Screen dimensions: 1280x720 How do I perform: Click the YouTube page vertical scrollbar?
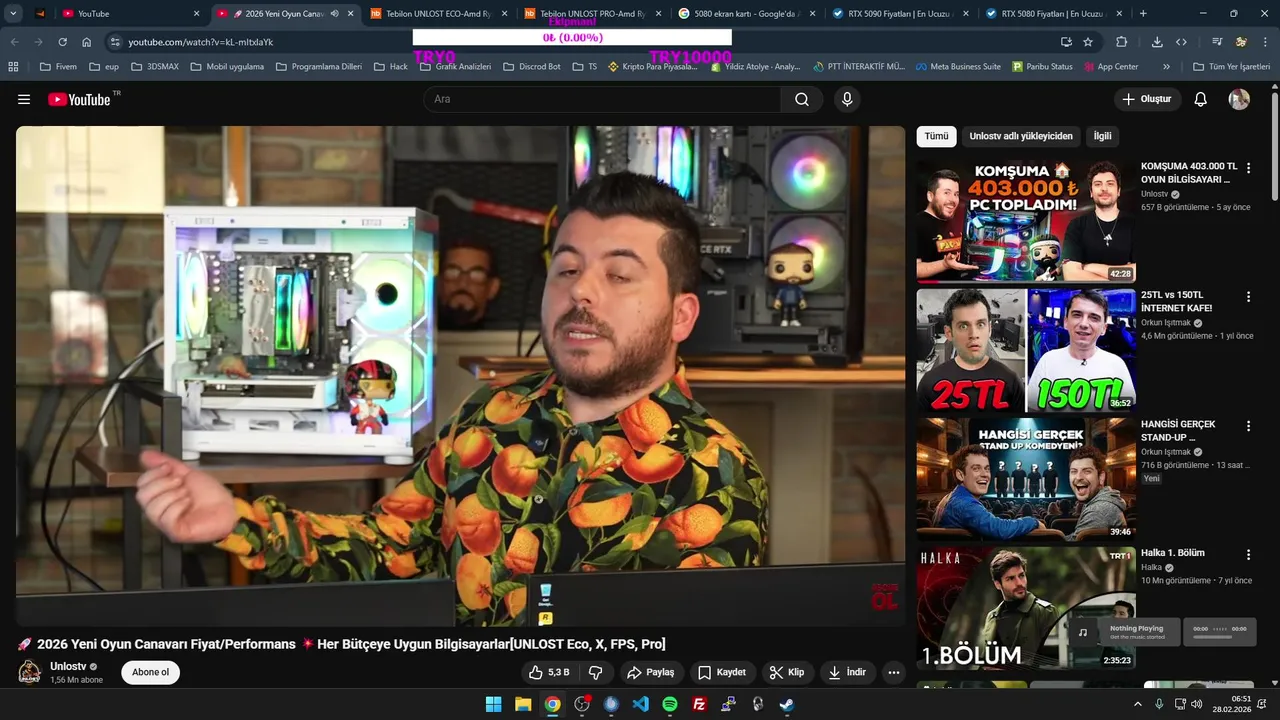click(1275, 145)
